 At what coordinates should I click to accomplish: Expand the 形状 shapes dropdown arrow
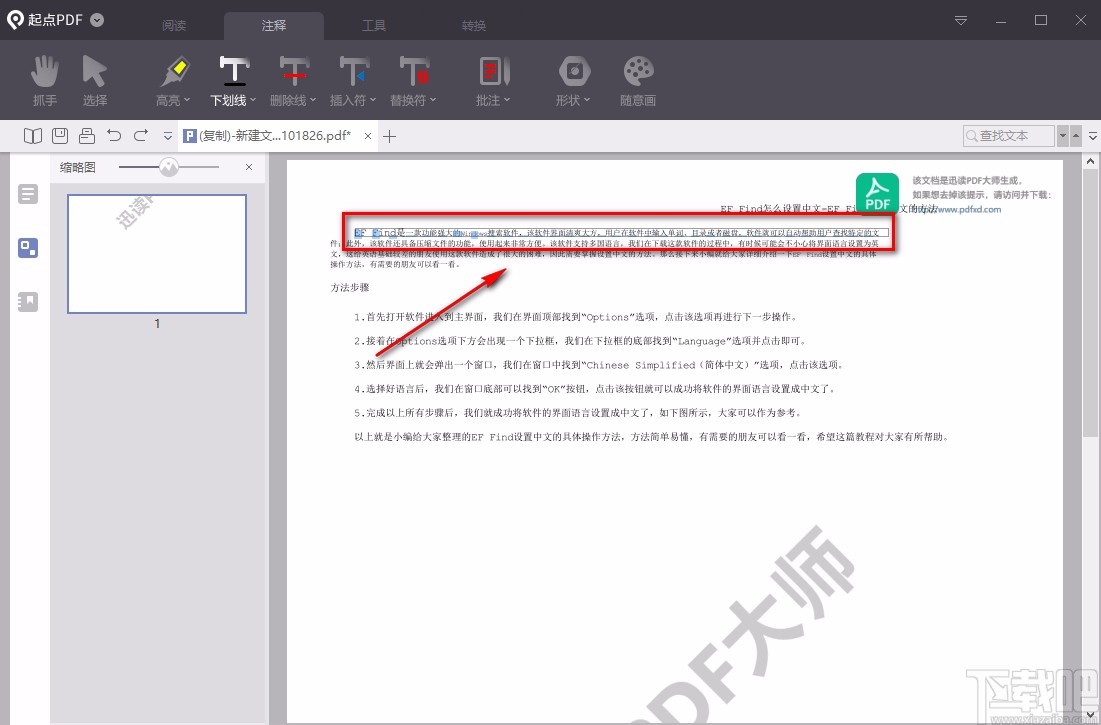[x=586, y=100]
